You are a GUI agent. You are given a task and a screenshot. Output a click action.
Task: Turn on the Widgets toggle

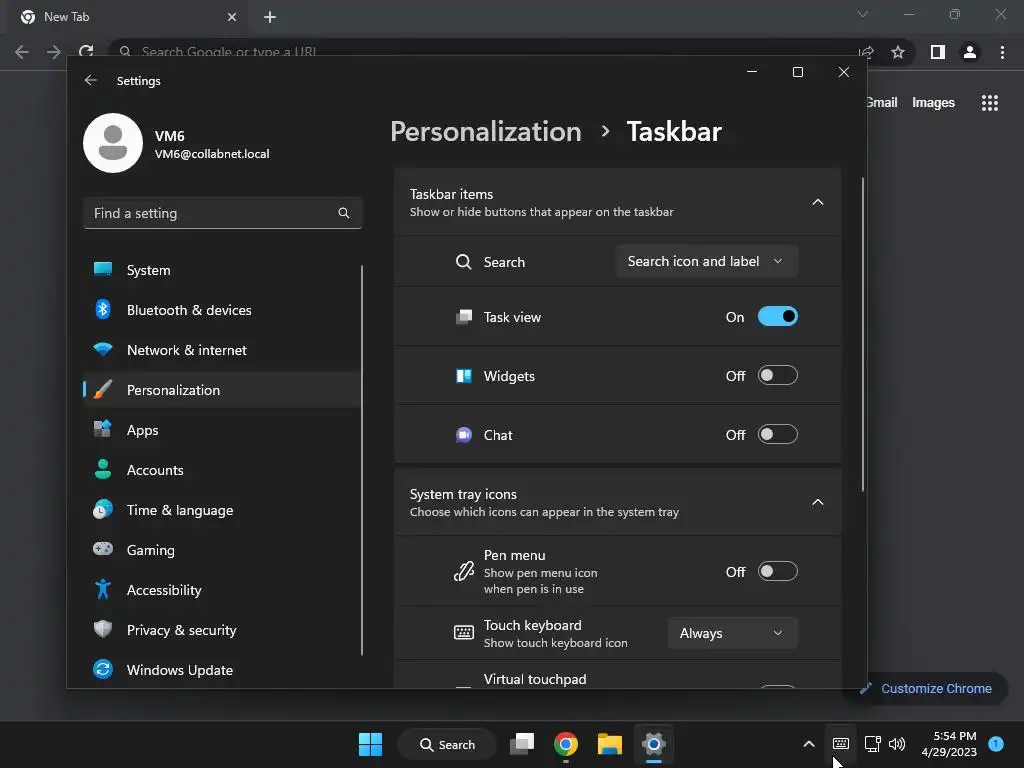coord(777,376)
